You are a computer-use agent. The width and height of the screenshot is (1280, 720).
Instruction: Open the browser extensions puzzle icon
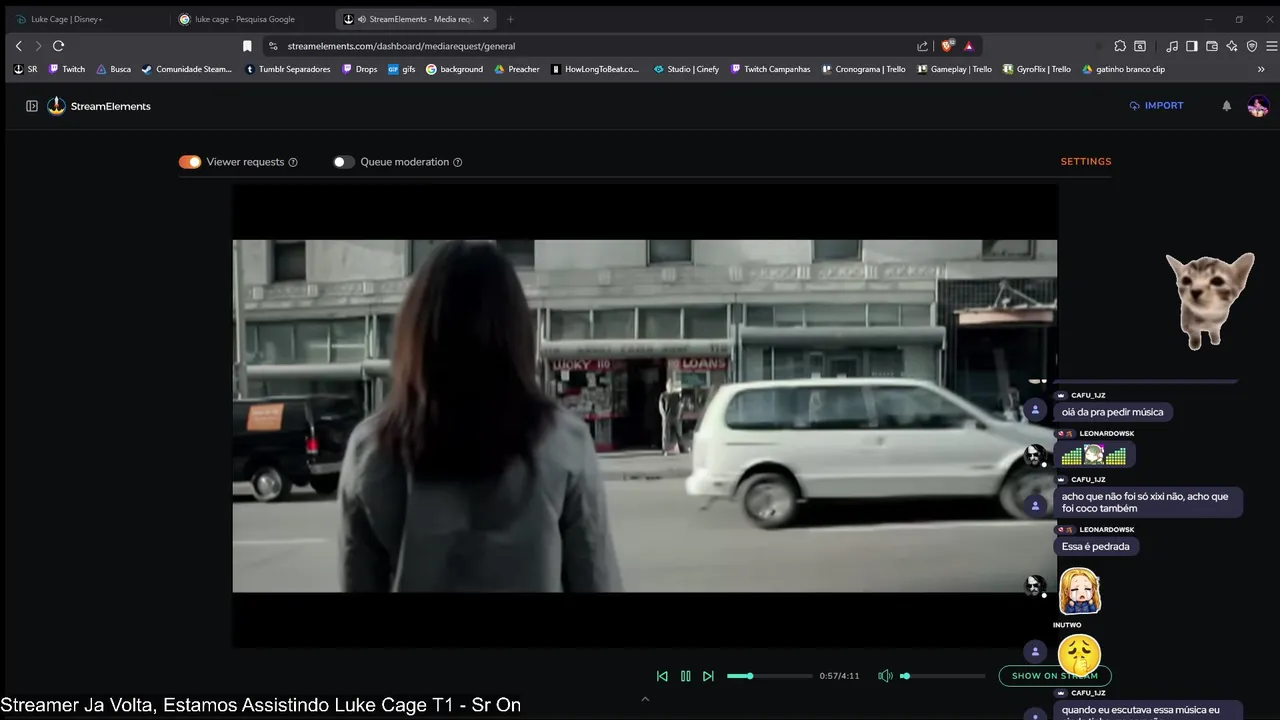coord(1120,46)
